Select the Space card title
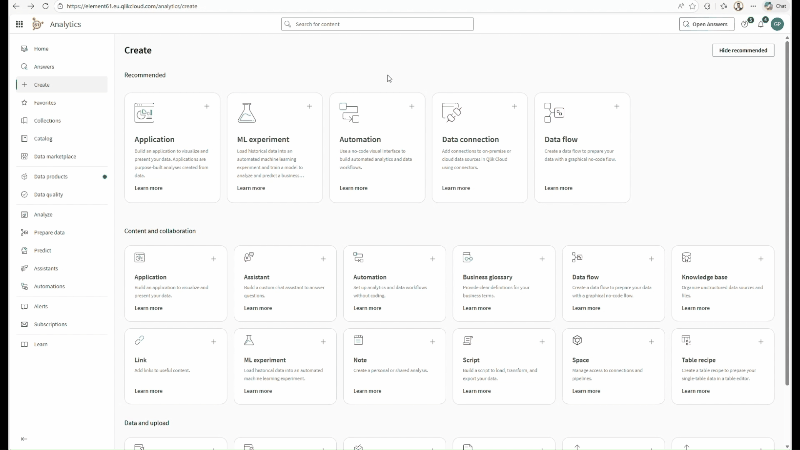This screenshot has width=800, height=450. (581, 360)
